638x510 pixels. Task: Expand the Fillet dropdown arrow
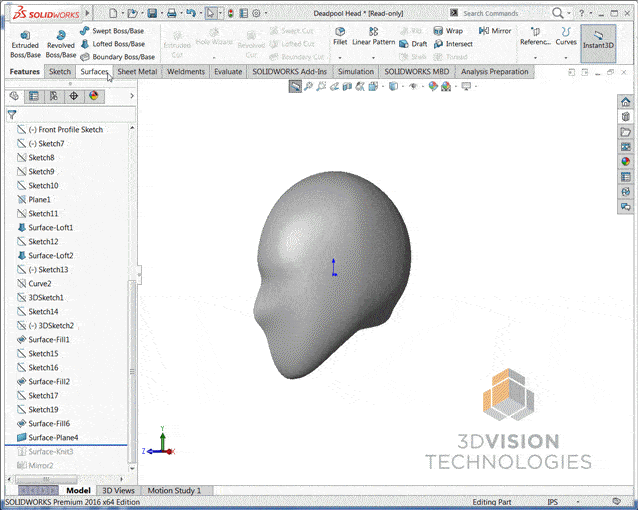tap(340, 58)
